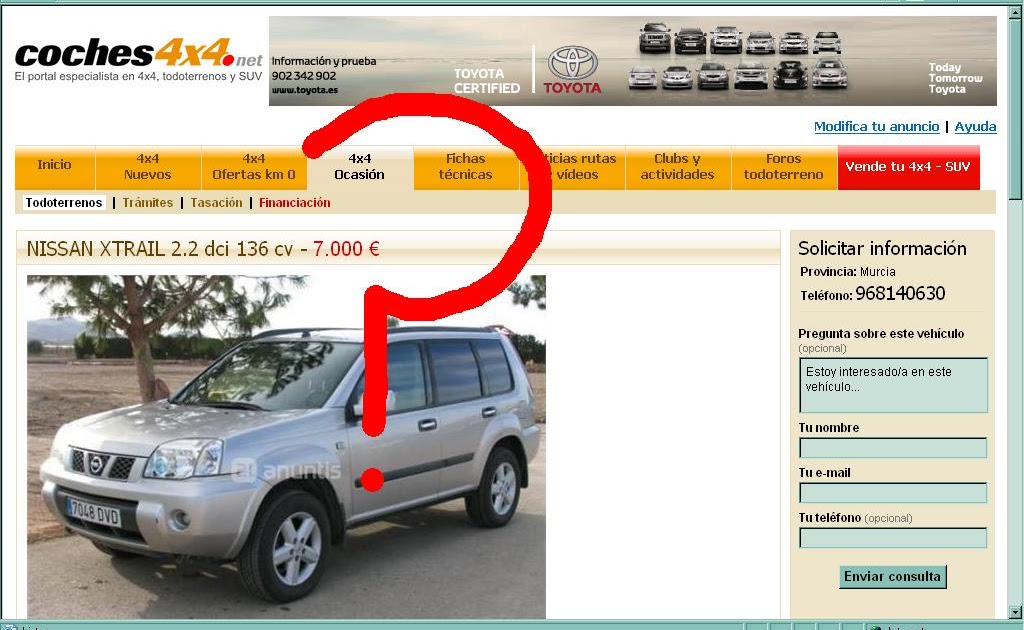
Task: Open the Ayuda link
Action: (976, 127)
